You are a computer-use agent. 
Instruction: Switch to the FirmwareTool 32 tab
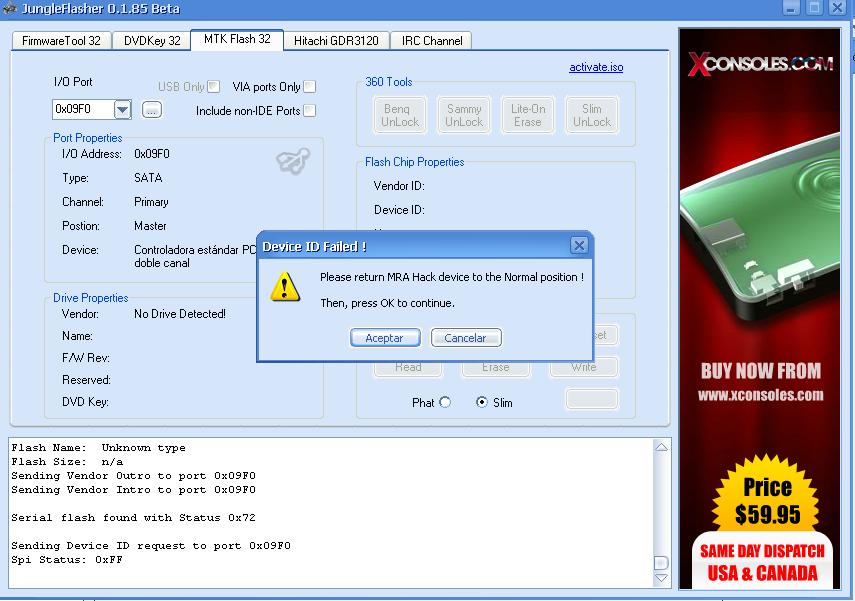coord(61,41)
